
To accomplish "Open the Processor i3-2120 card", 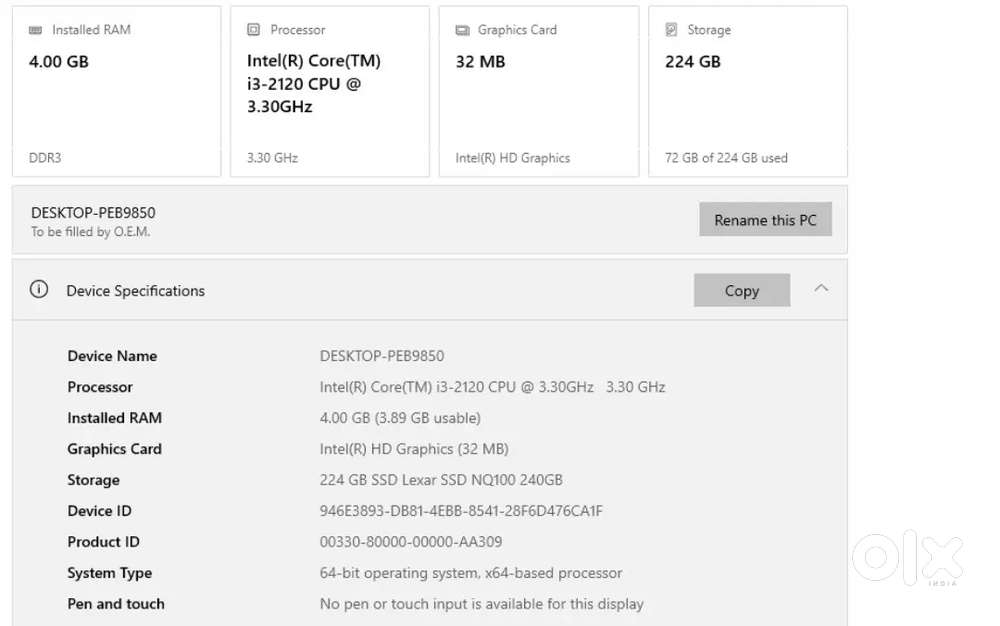I will click(x=330, y=91).
